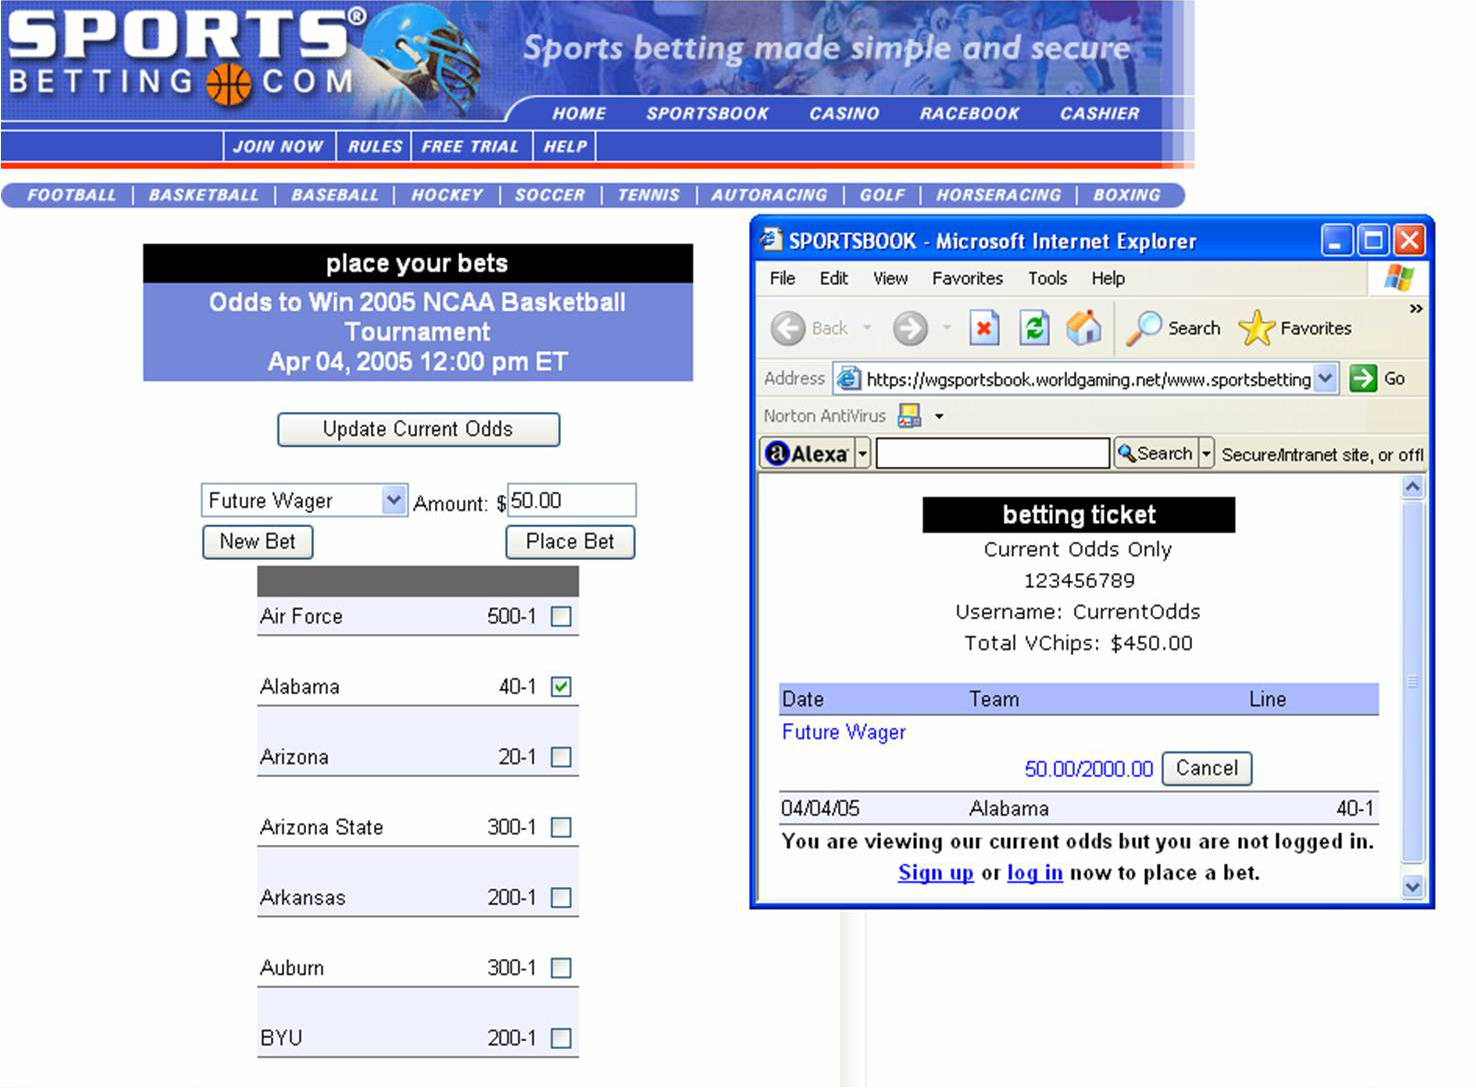Screen dimensions: 1476x1088
Task: Click the Norton AntiVirus icon
Action: pos(909,416)
